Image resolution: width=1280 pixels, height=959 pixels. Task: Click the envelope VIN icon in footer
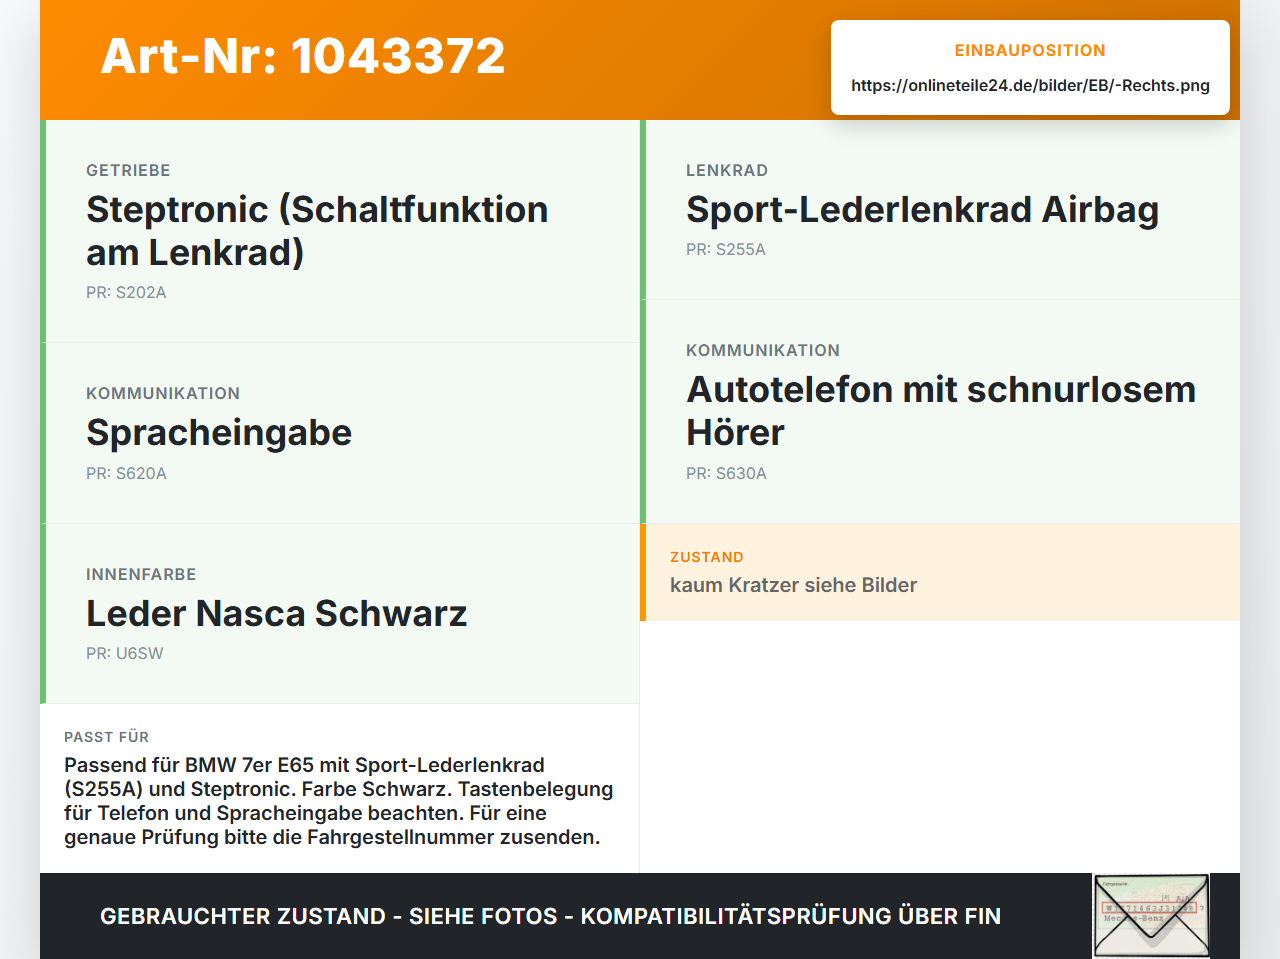[x=1151, y=916]
